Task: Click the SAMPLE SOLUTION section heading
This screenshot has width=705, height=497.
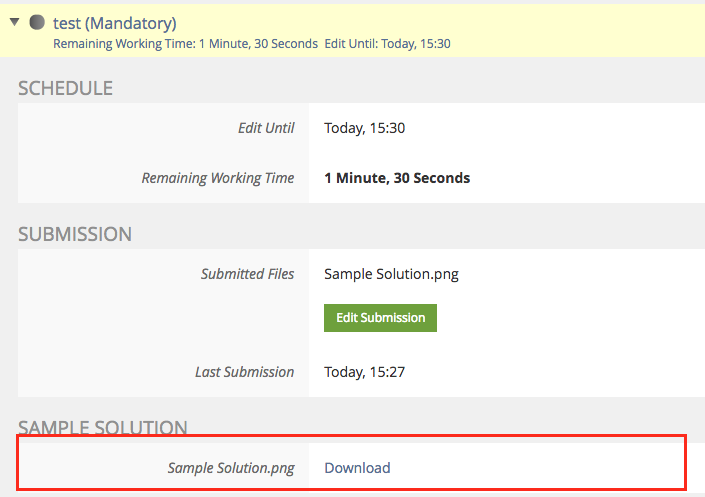Action: click(103, 428)
